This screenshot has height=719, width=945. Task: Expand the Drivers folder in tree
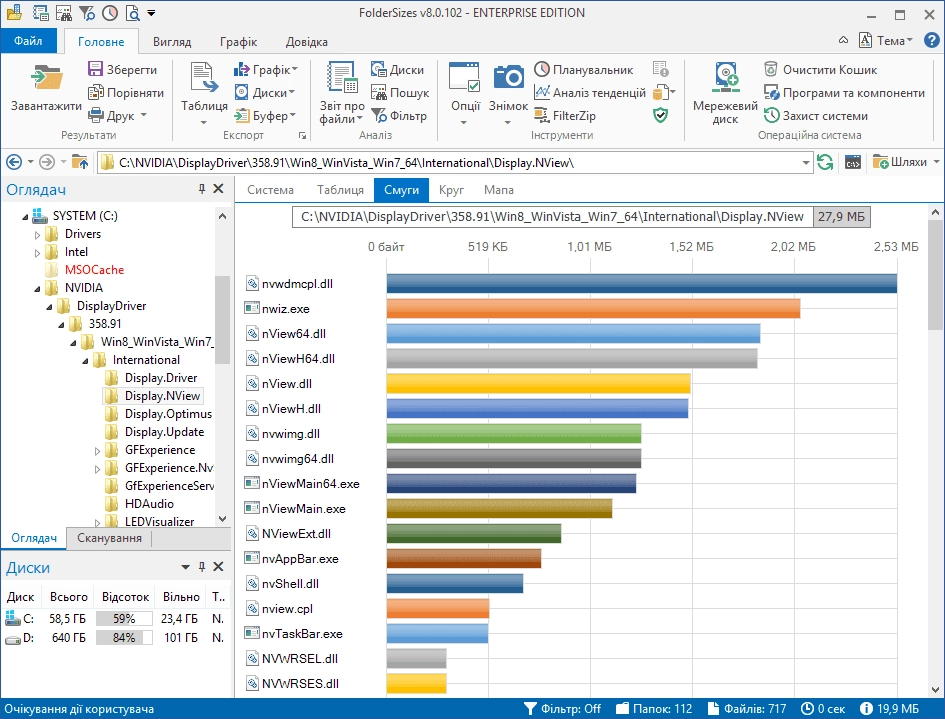click(37, 235)
